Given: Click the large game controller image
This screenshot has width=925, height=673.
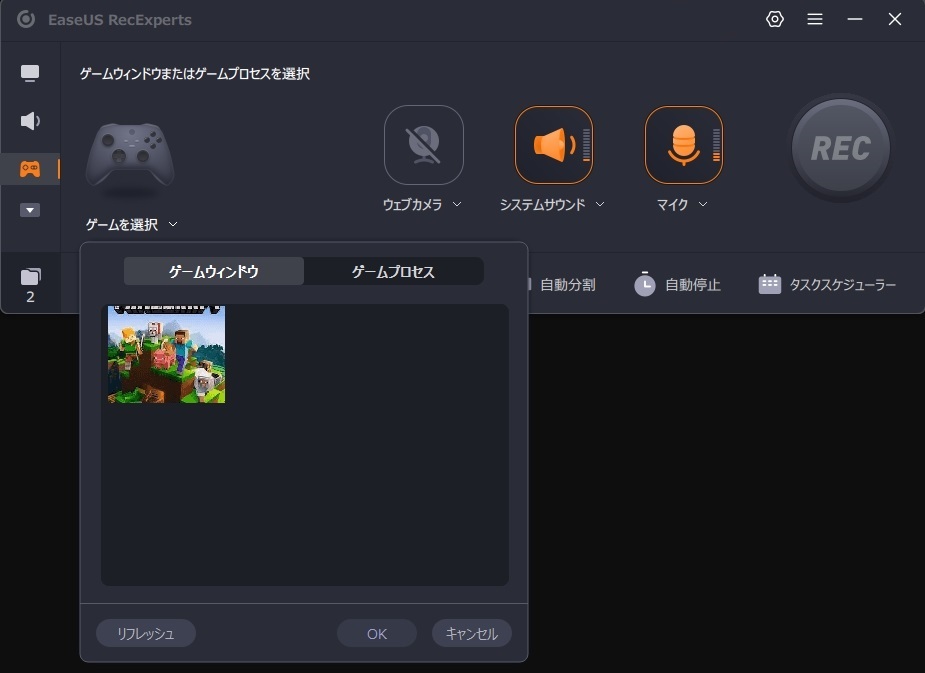Looking at the screenshot, I should (129, 159).
